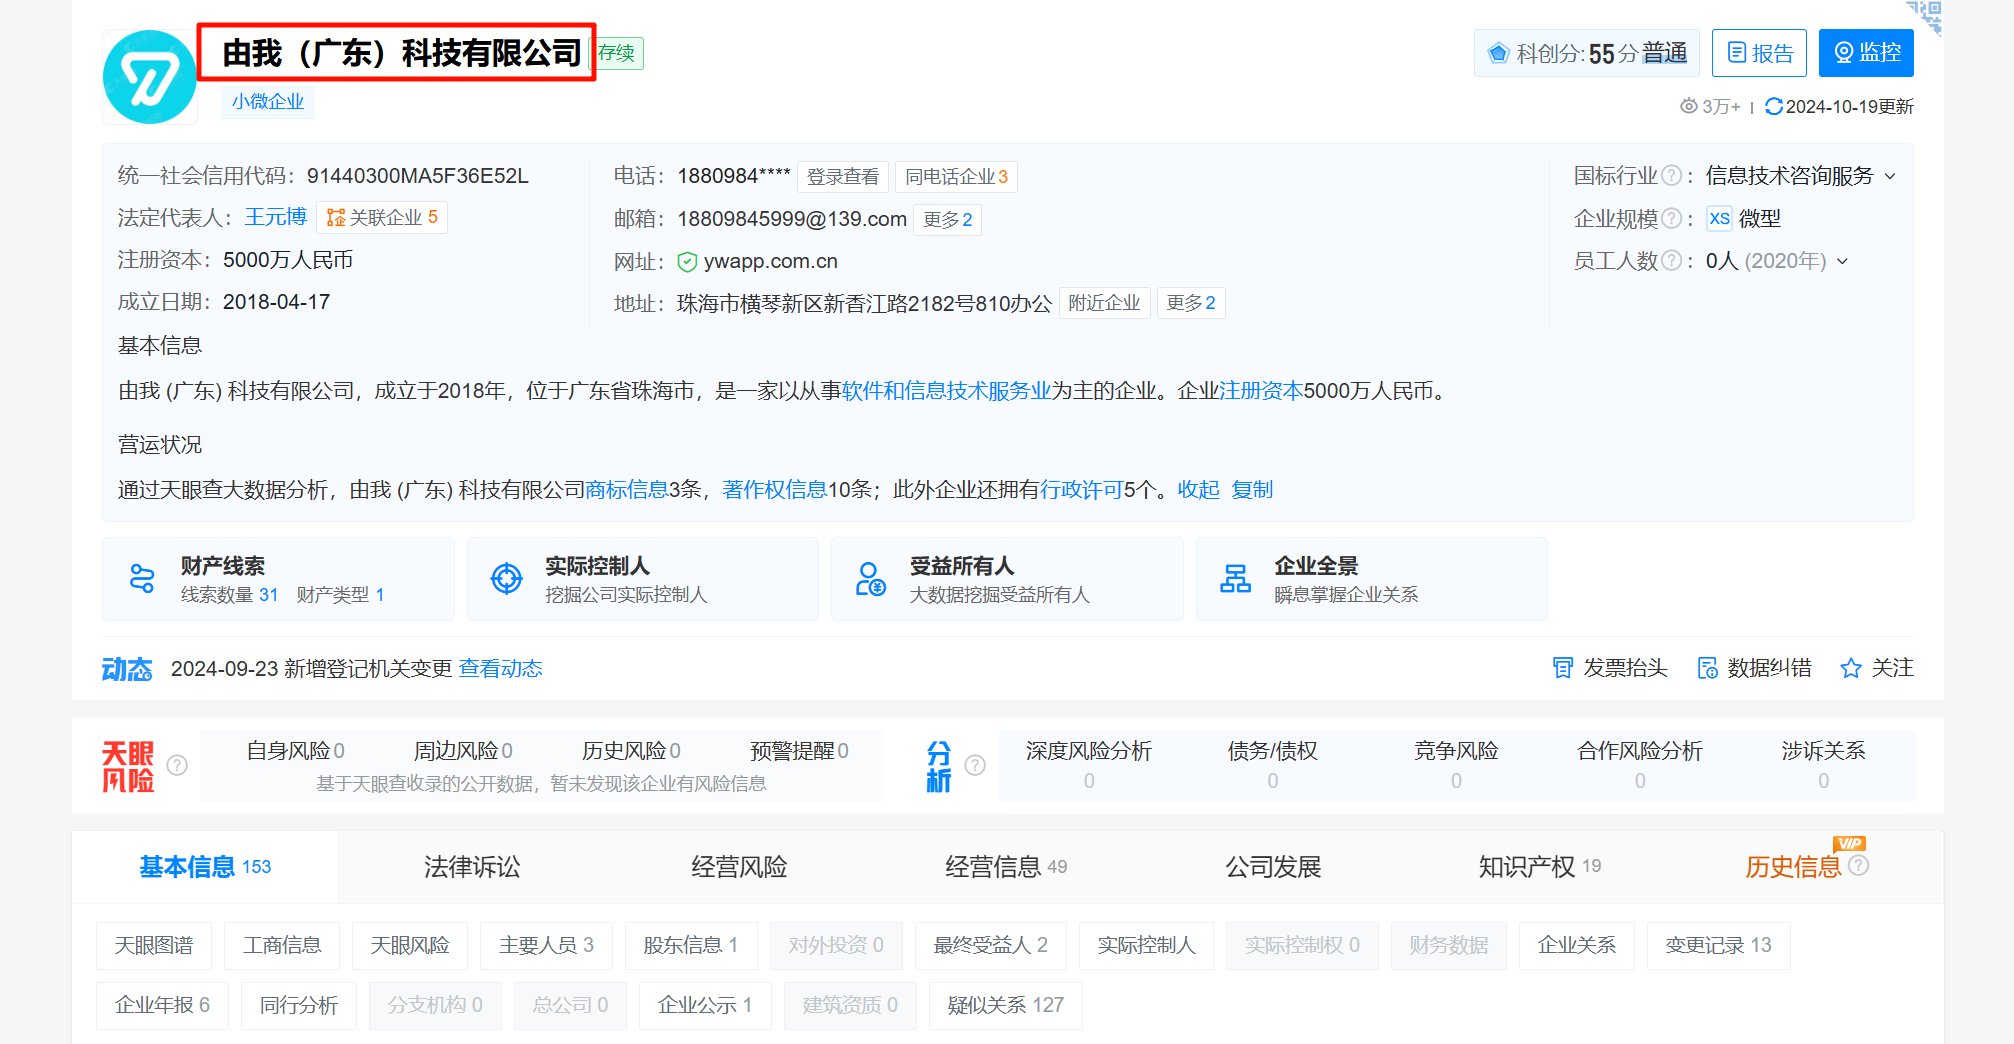Click 登录查看 to reveal phone number
2014x1044 pixels.
coord(842,177)
